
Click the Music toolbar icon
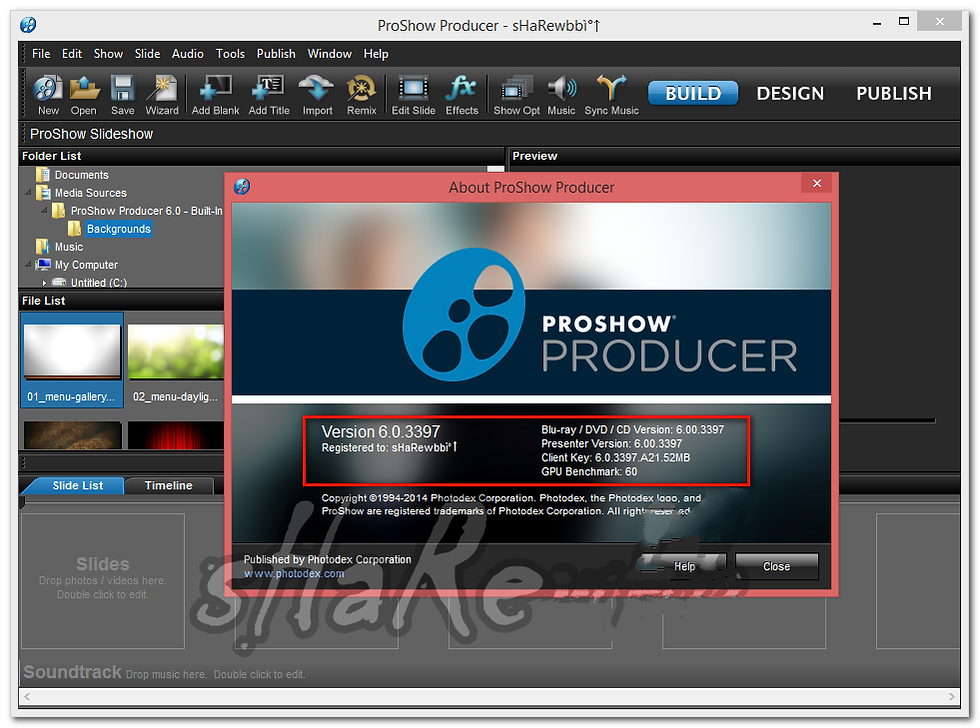pos(561,95)
